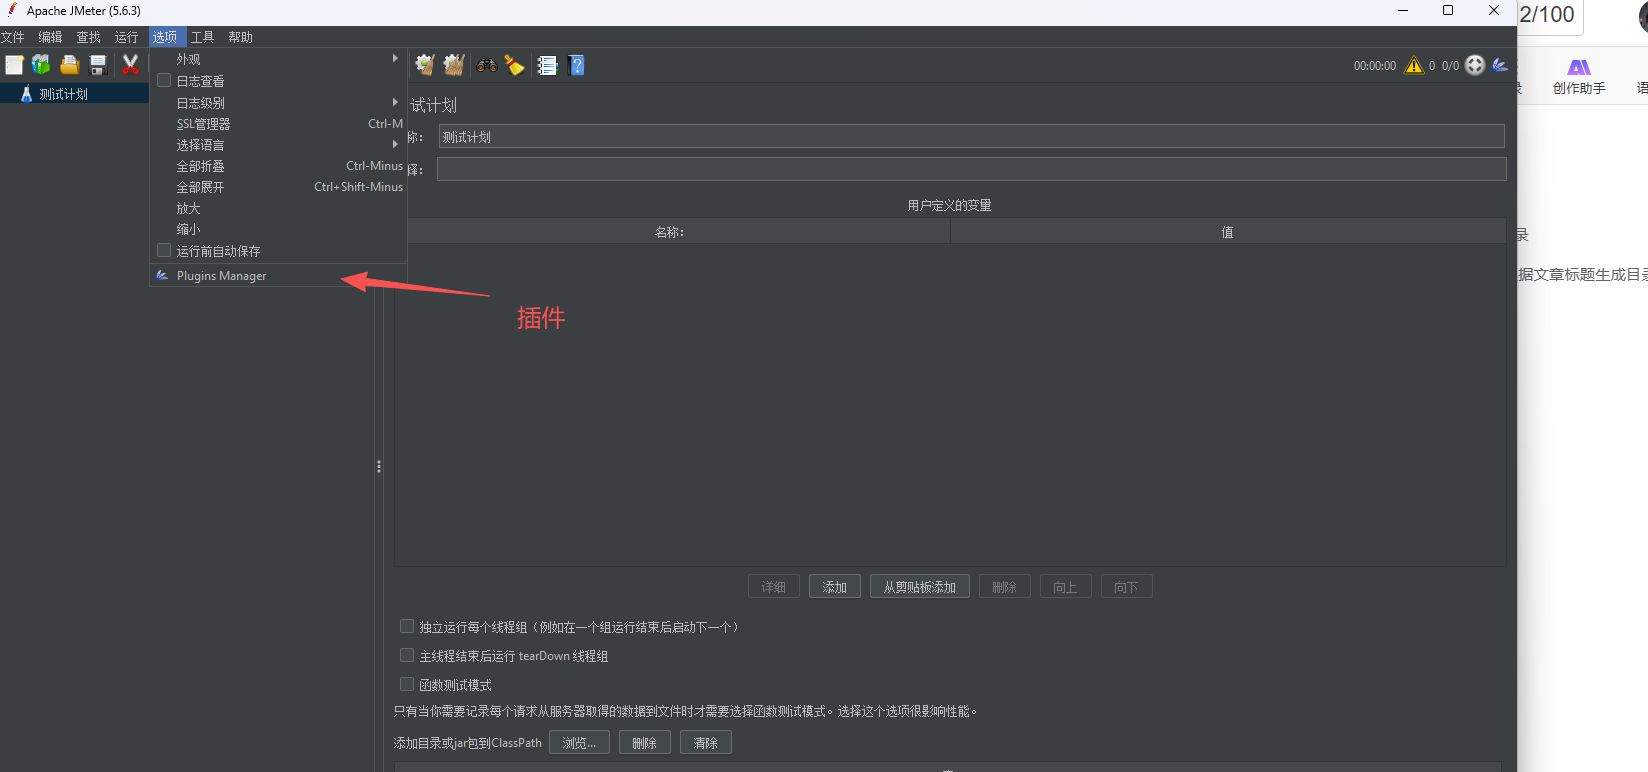Enable 函数测试模式 checkbox
The image size is (1648, 772).
(x=407, y=684)
